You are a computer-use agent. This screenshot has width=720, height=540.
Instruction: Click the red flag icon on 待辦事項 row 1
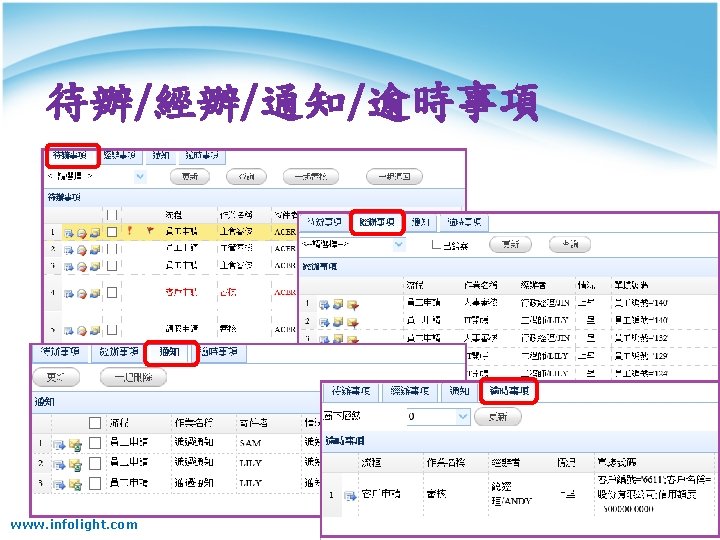coord(150,231)
